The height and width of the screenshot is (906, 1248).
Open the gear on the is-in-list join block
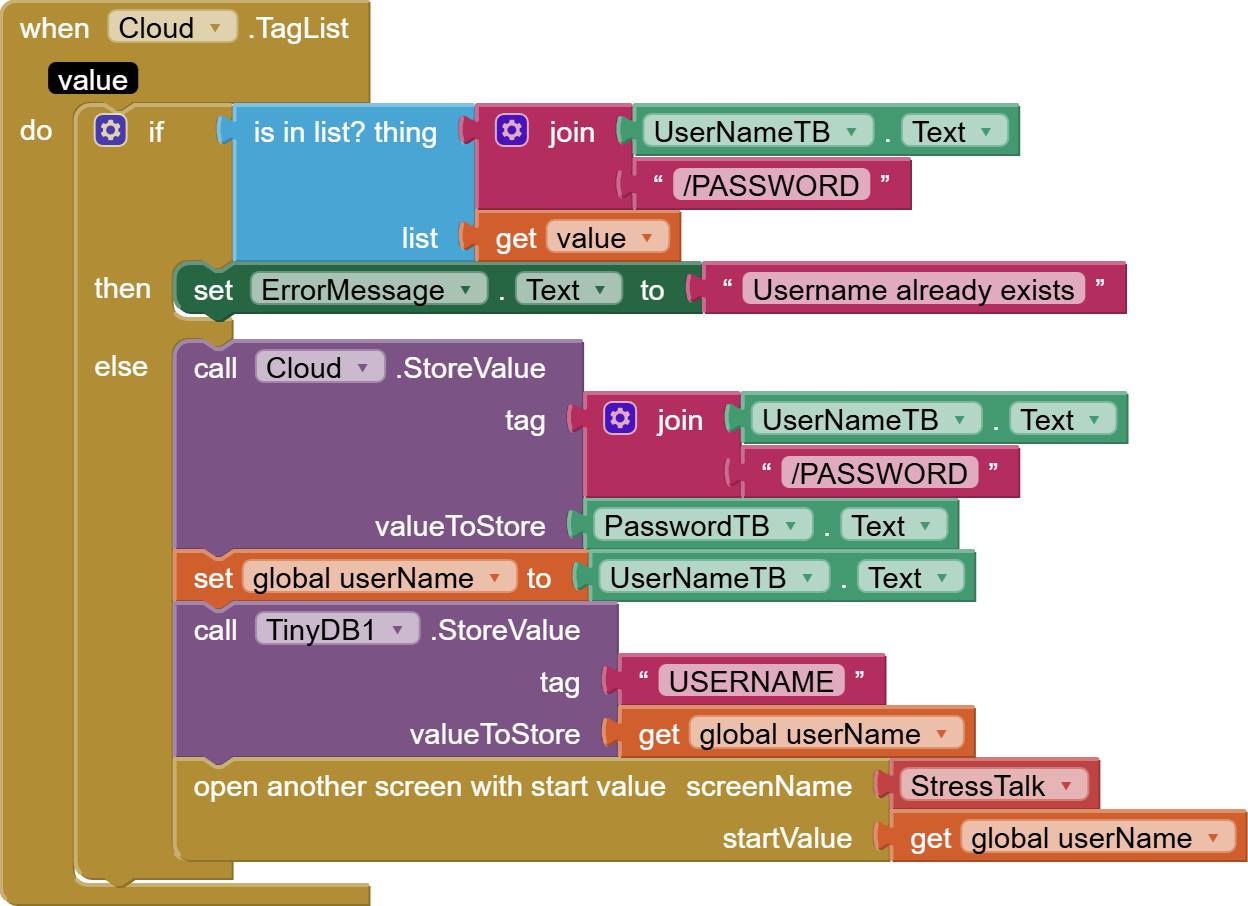[512, 131]
